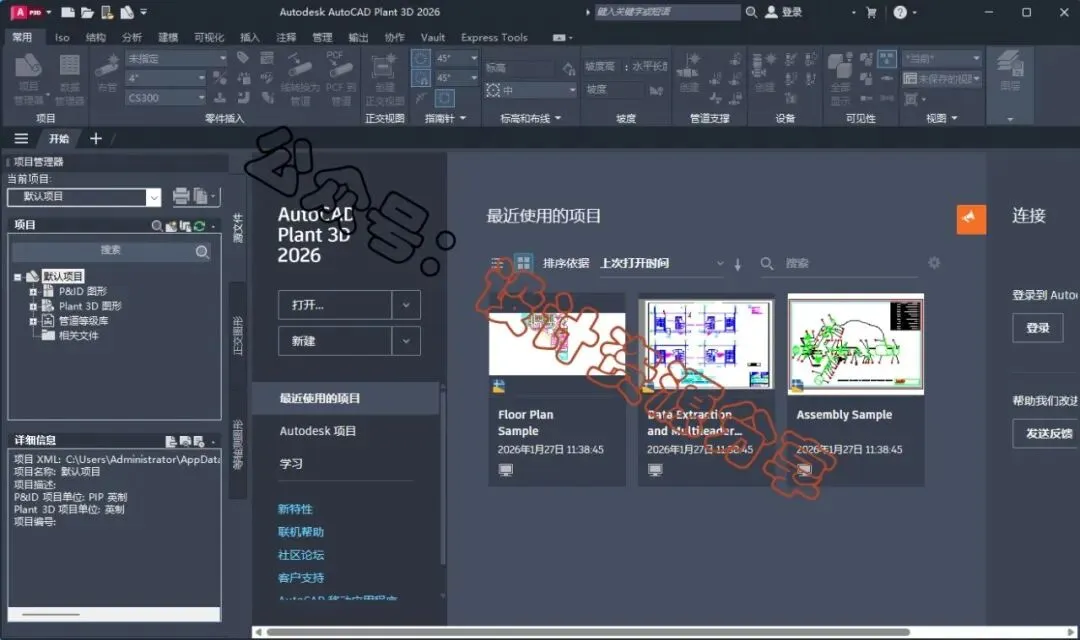Click the first icon in 详细信息 header
The height and width of the screenshot is (640, 1080).
(x=171, y=441)
